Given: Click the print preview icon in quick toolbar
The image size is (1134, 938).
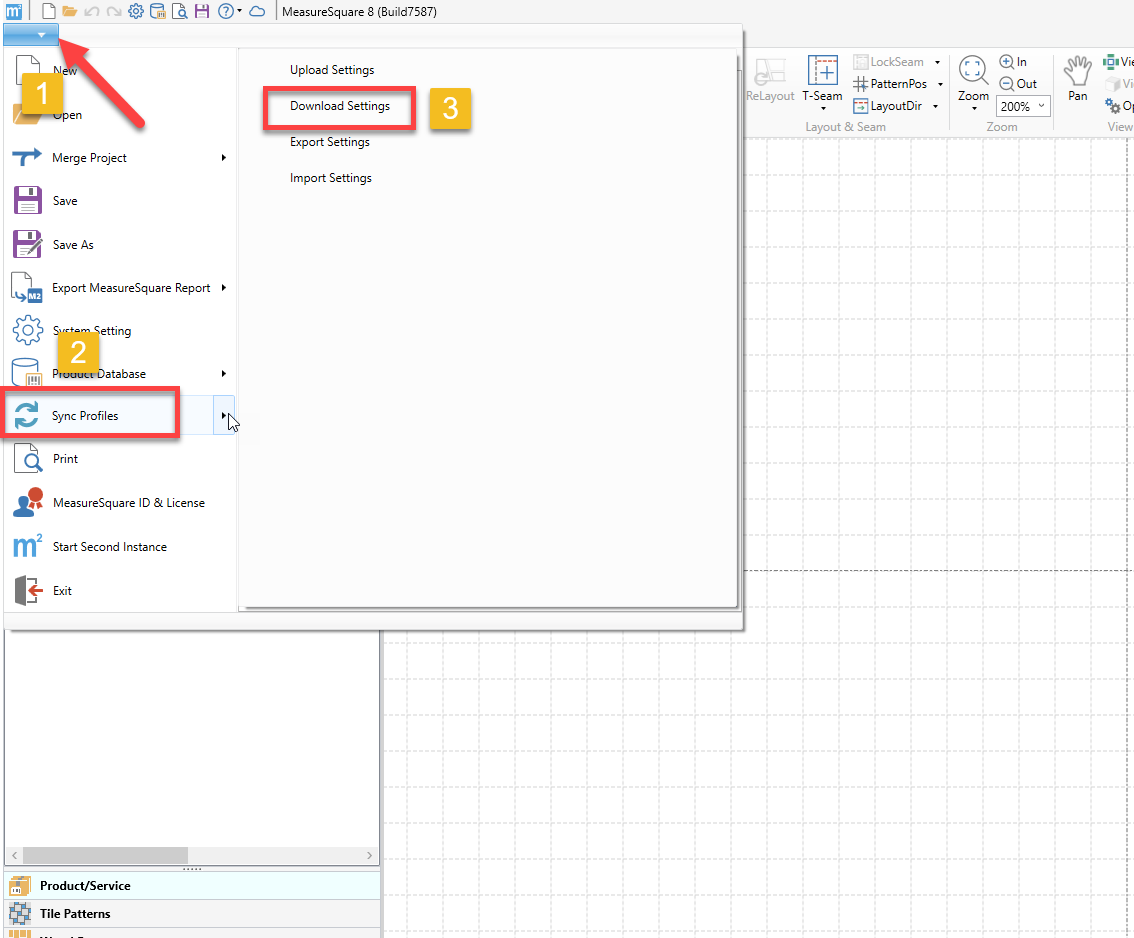Looking at the screenshot, I should coord(180,11).
